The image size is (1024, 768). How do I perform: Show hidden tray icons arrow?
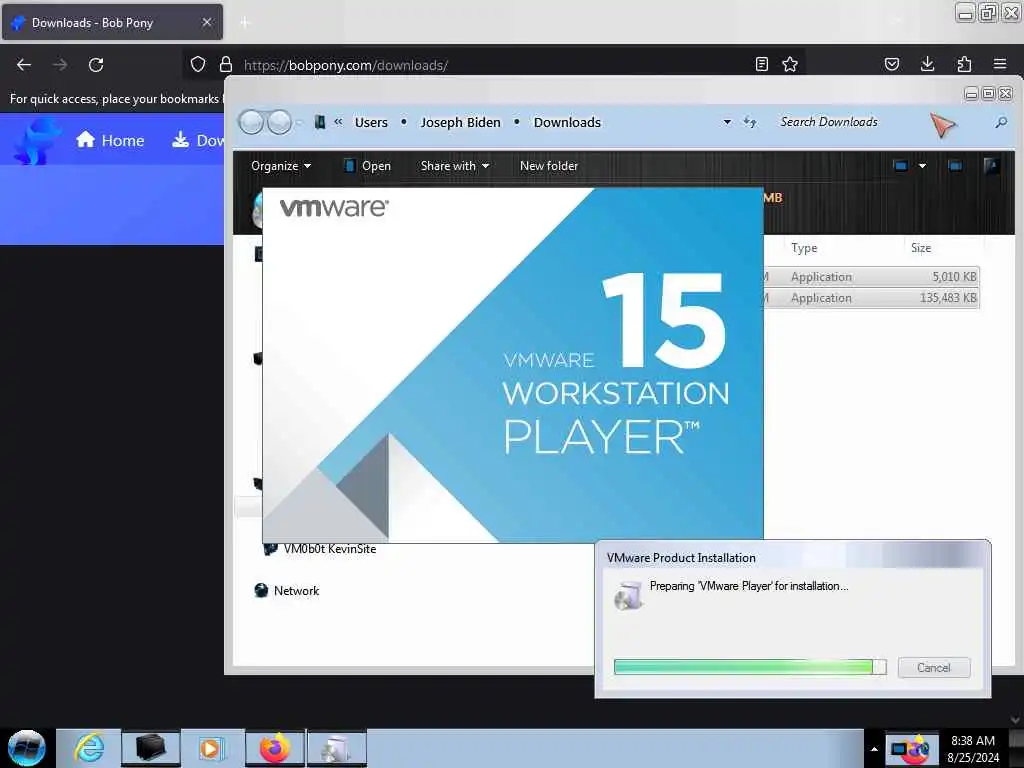click(874, 749)
